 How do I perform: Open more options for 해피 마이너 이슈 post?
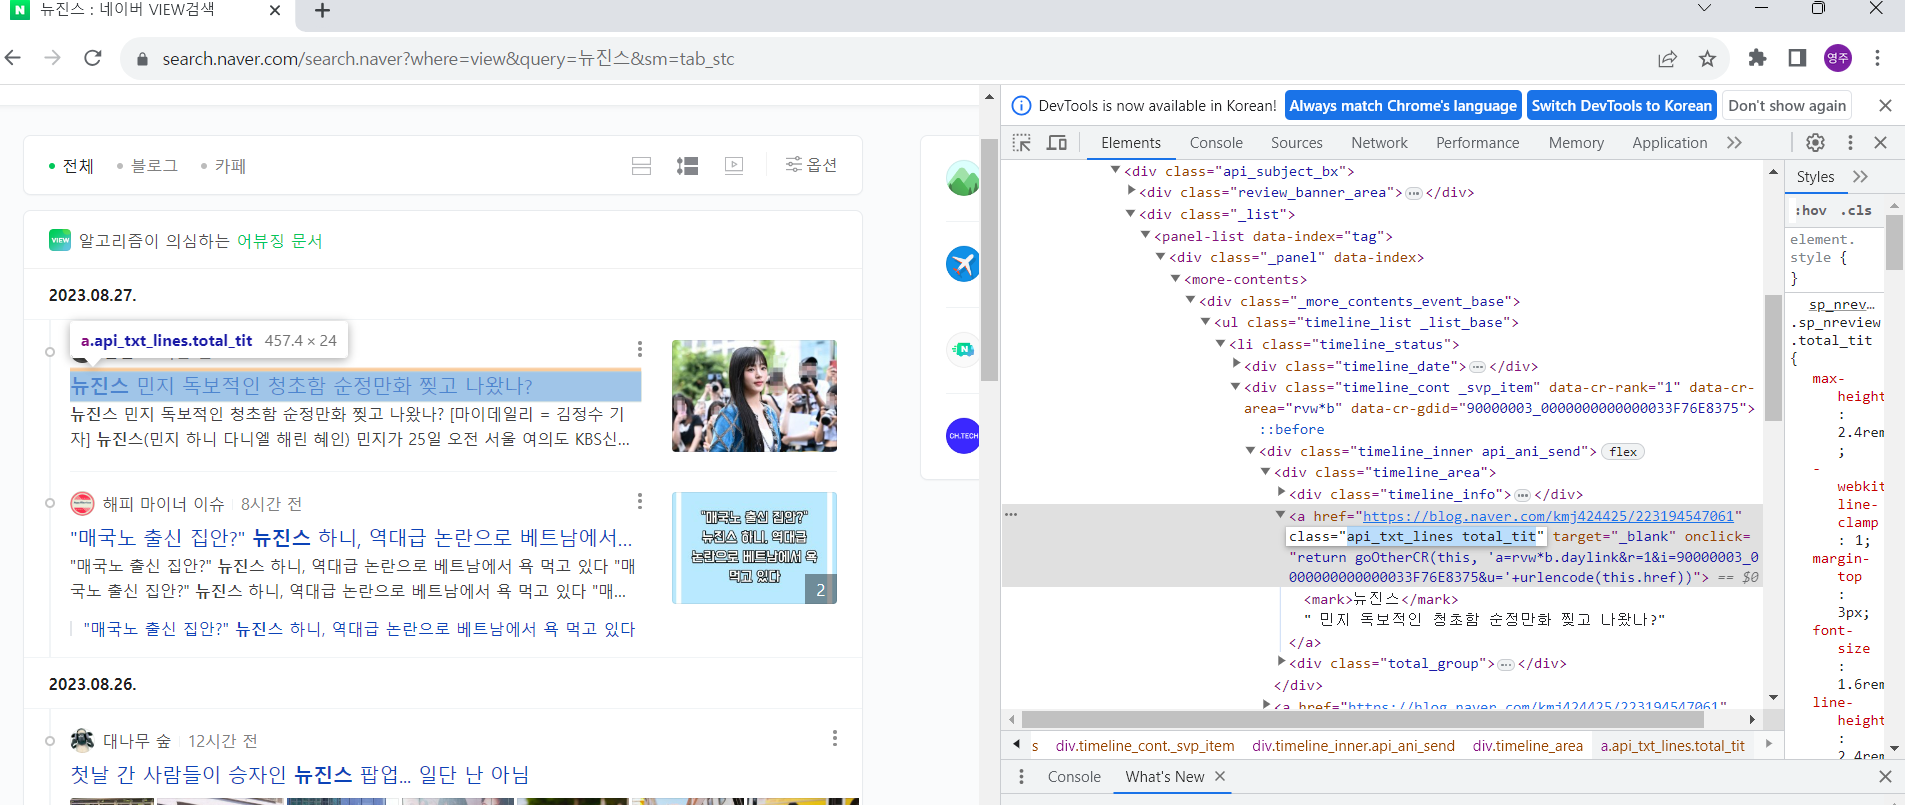tap(640, 501)
